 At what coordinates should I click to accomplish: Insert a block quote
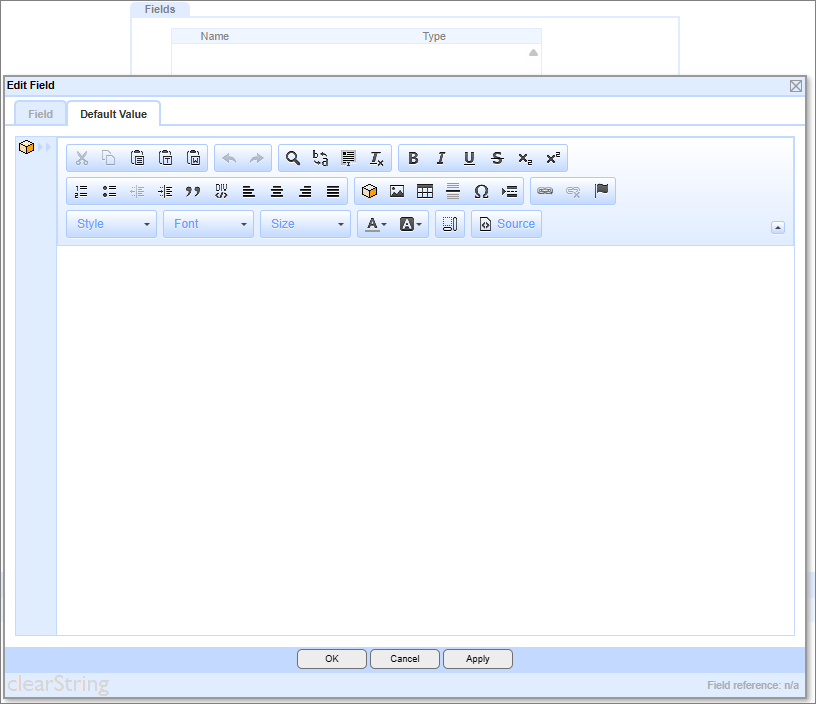point(193,191)
